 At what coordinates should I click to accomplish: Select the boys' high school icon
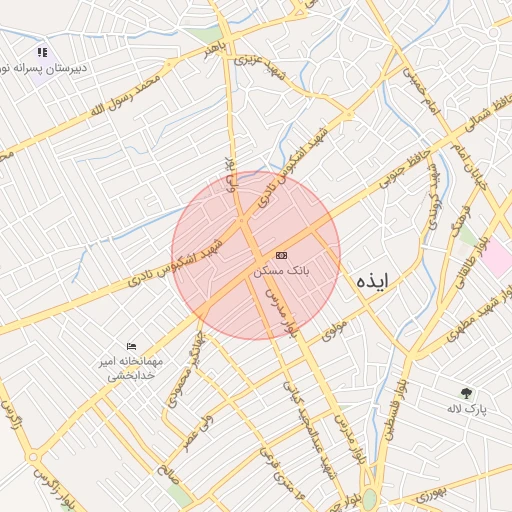[42, 52]
